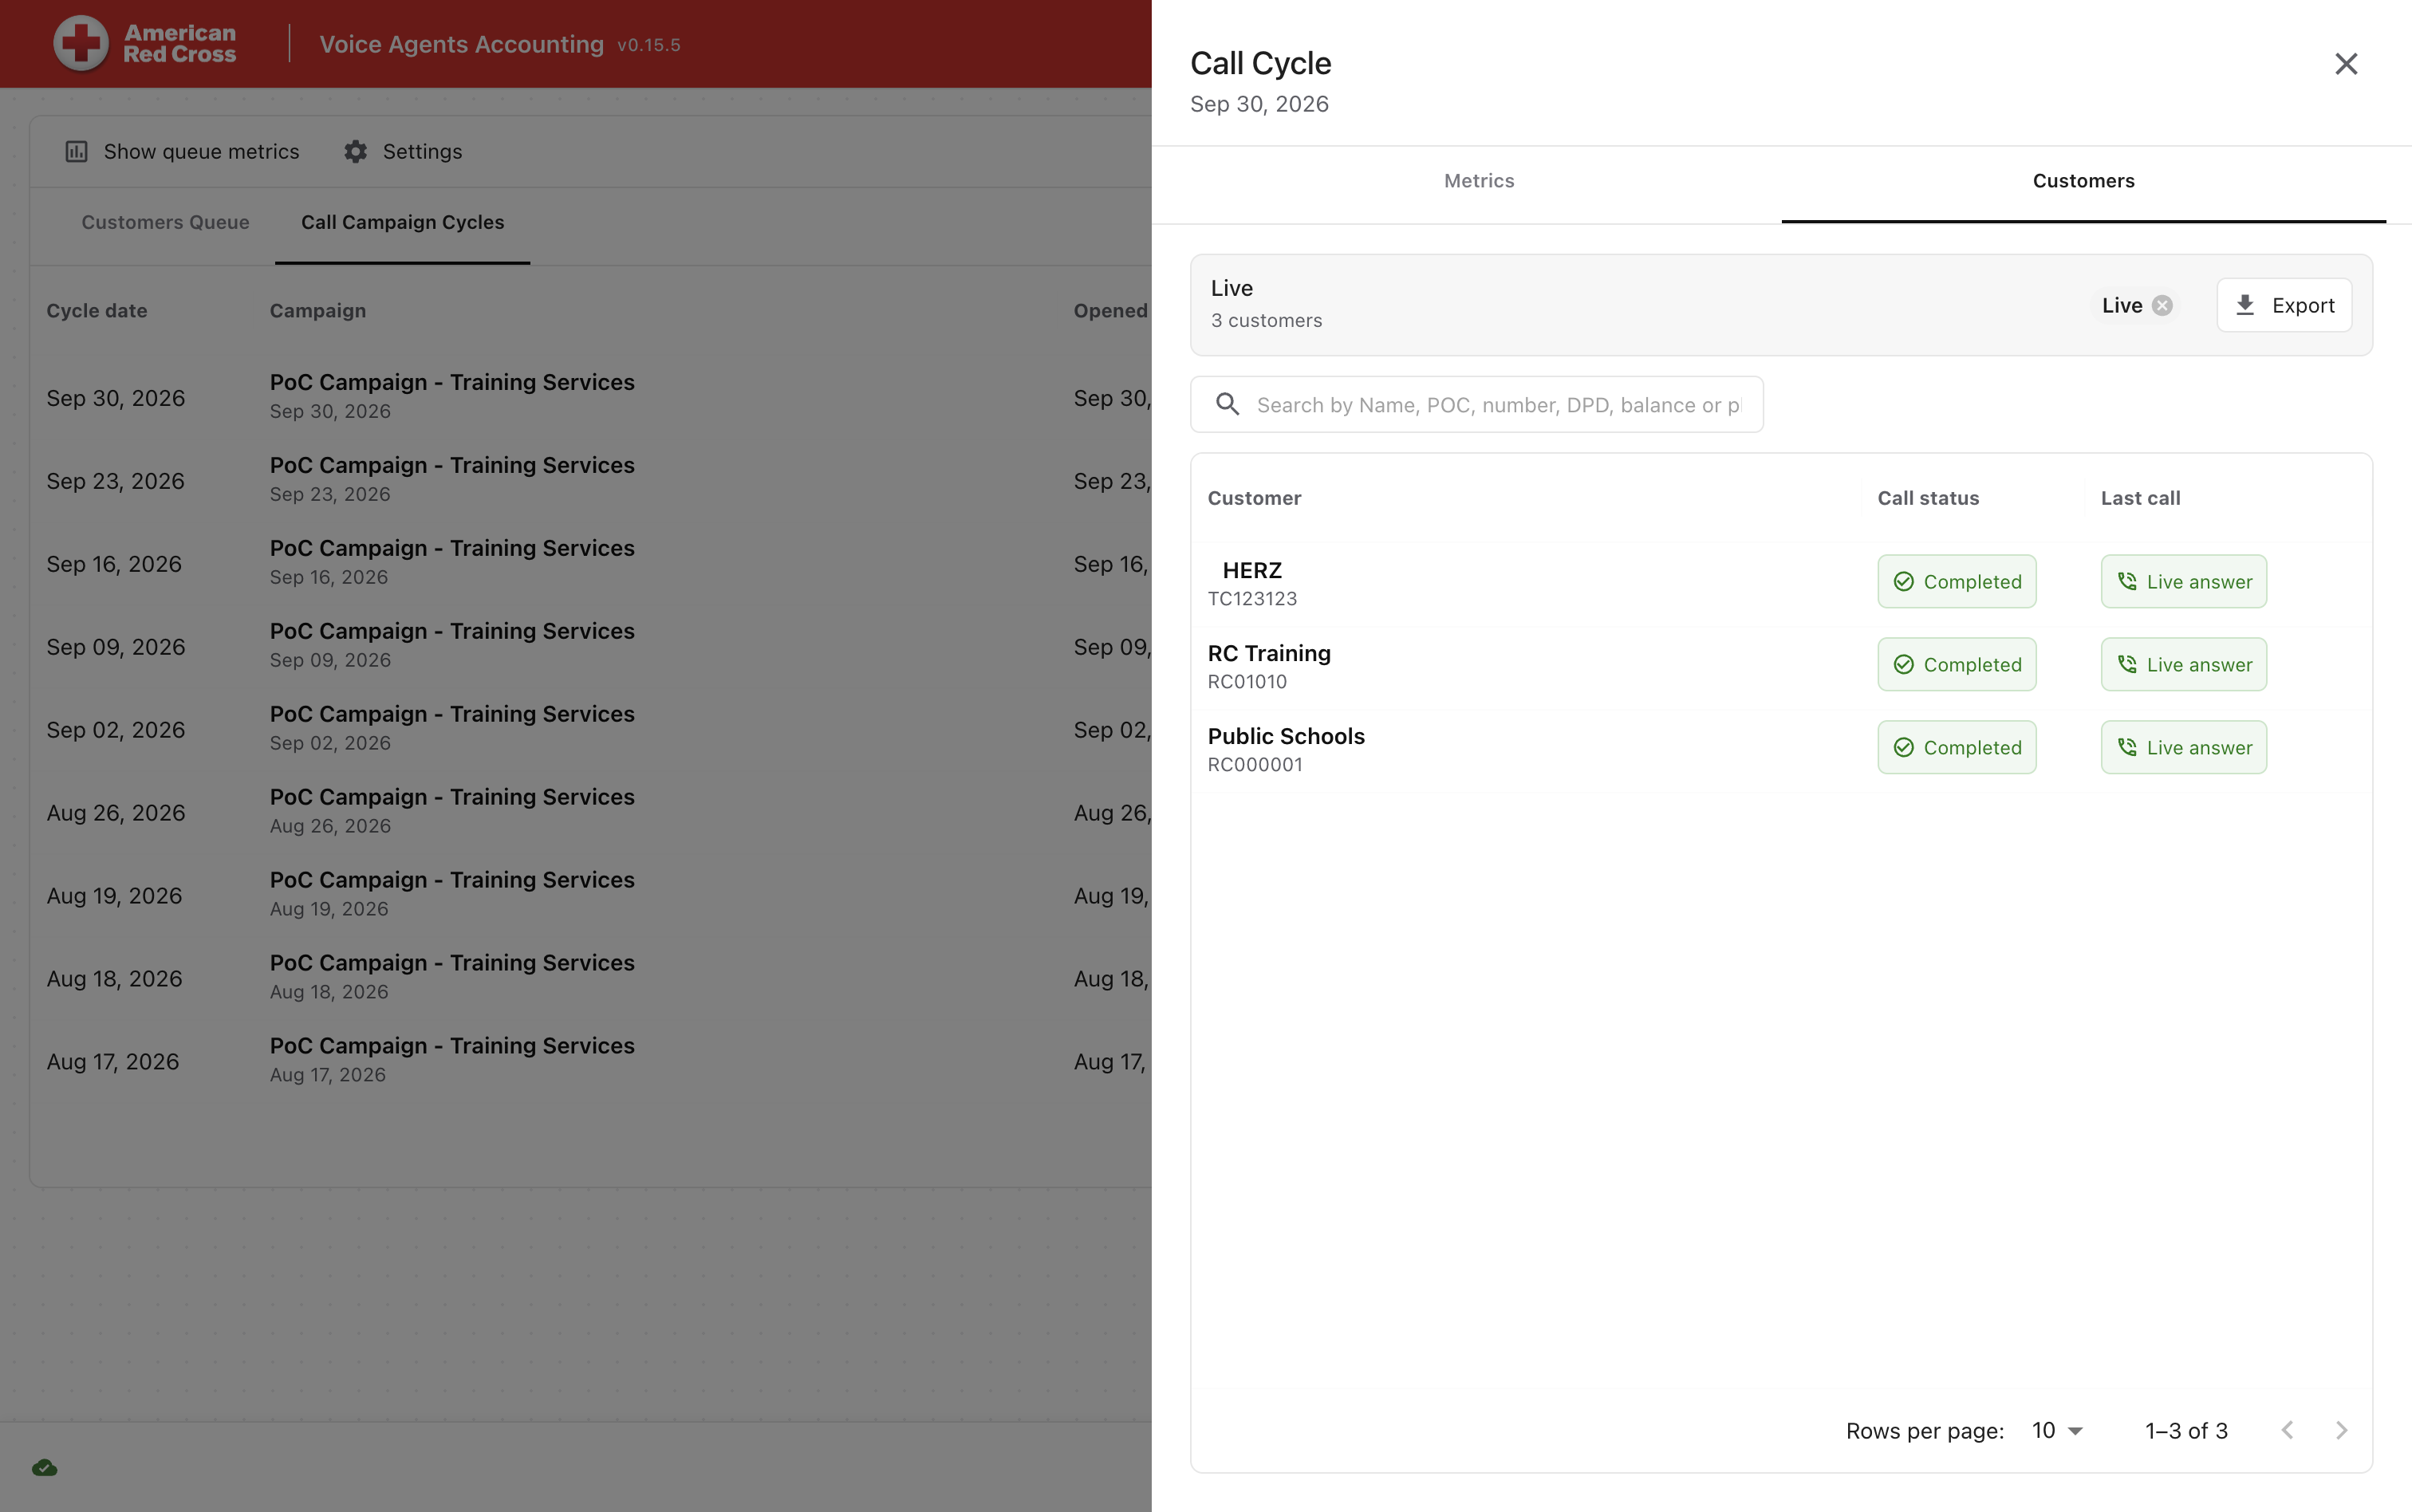Go to previous customers page arrow
Viewport: 2412px width, 1512px height.
[2287, 1430]
